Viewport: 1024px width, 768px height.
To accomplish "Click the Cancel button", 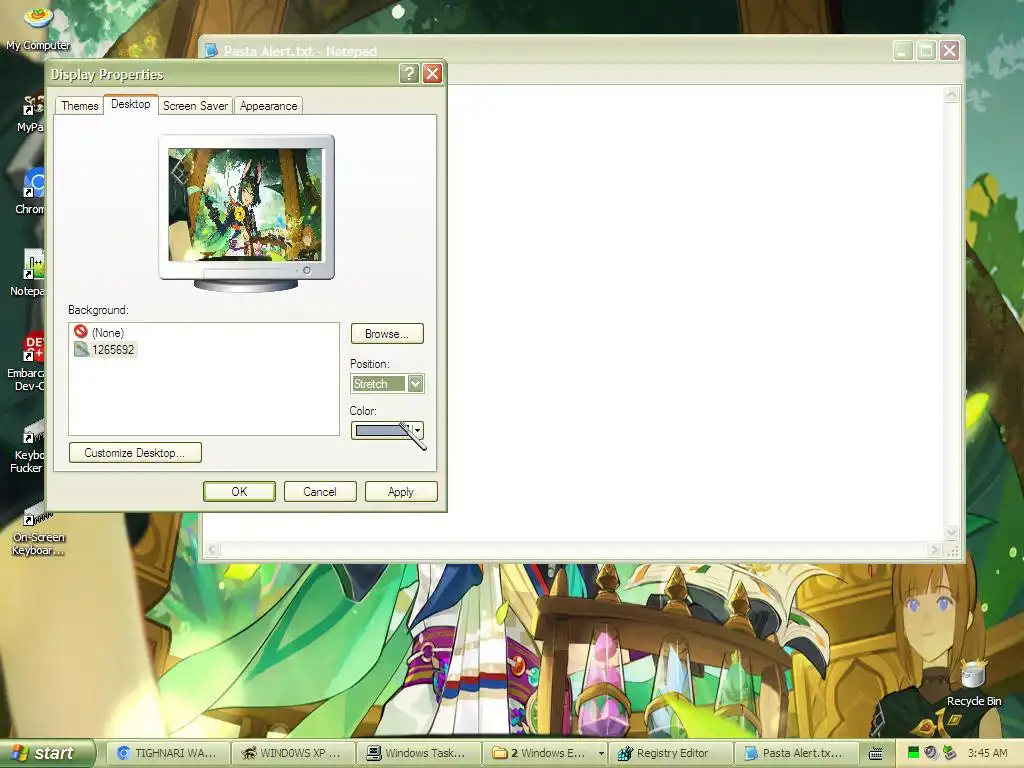I will pyautogui.click(x=320, y=492).
